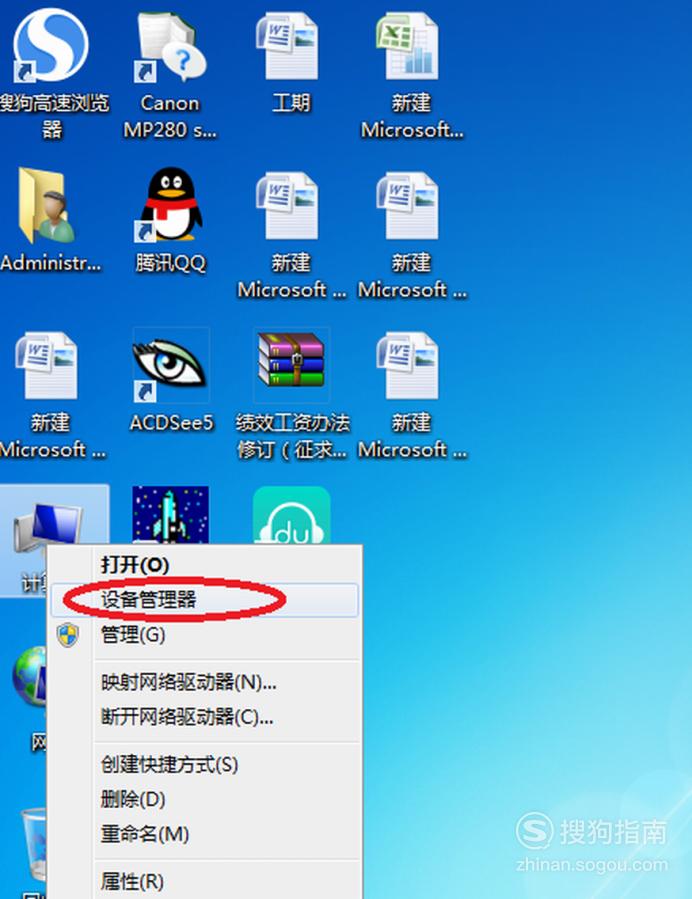Image resolution: width=692 pixels, height=899 pixels.
Task: Choose 设备管理器 in the context menu
Action: 204,600
